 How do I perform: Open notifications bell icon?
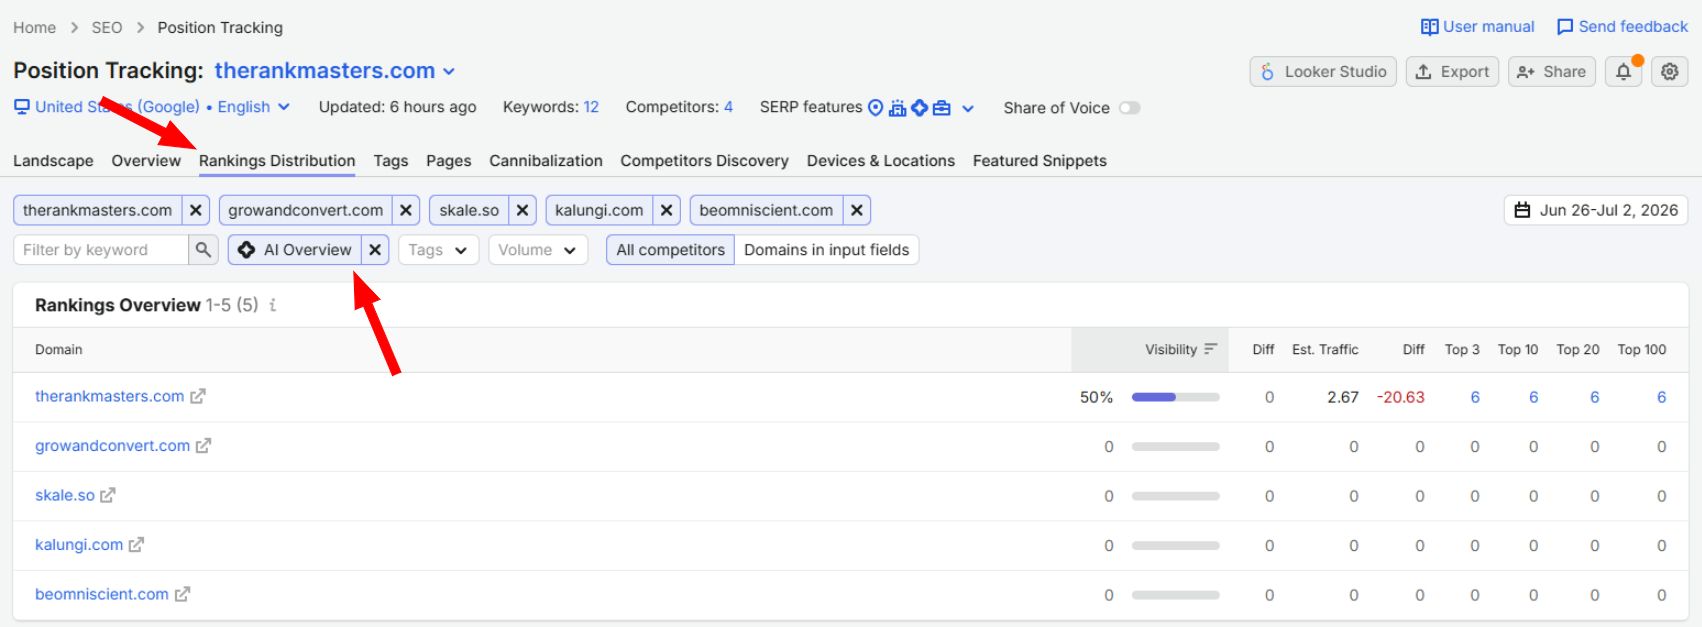pyautogui.click(x=1624, y=72)
